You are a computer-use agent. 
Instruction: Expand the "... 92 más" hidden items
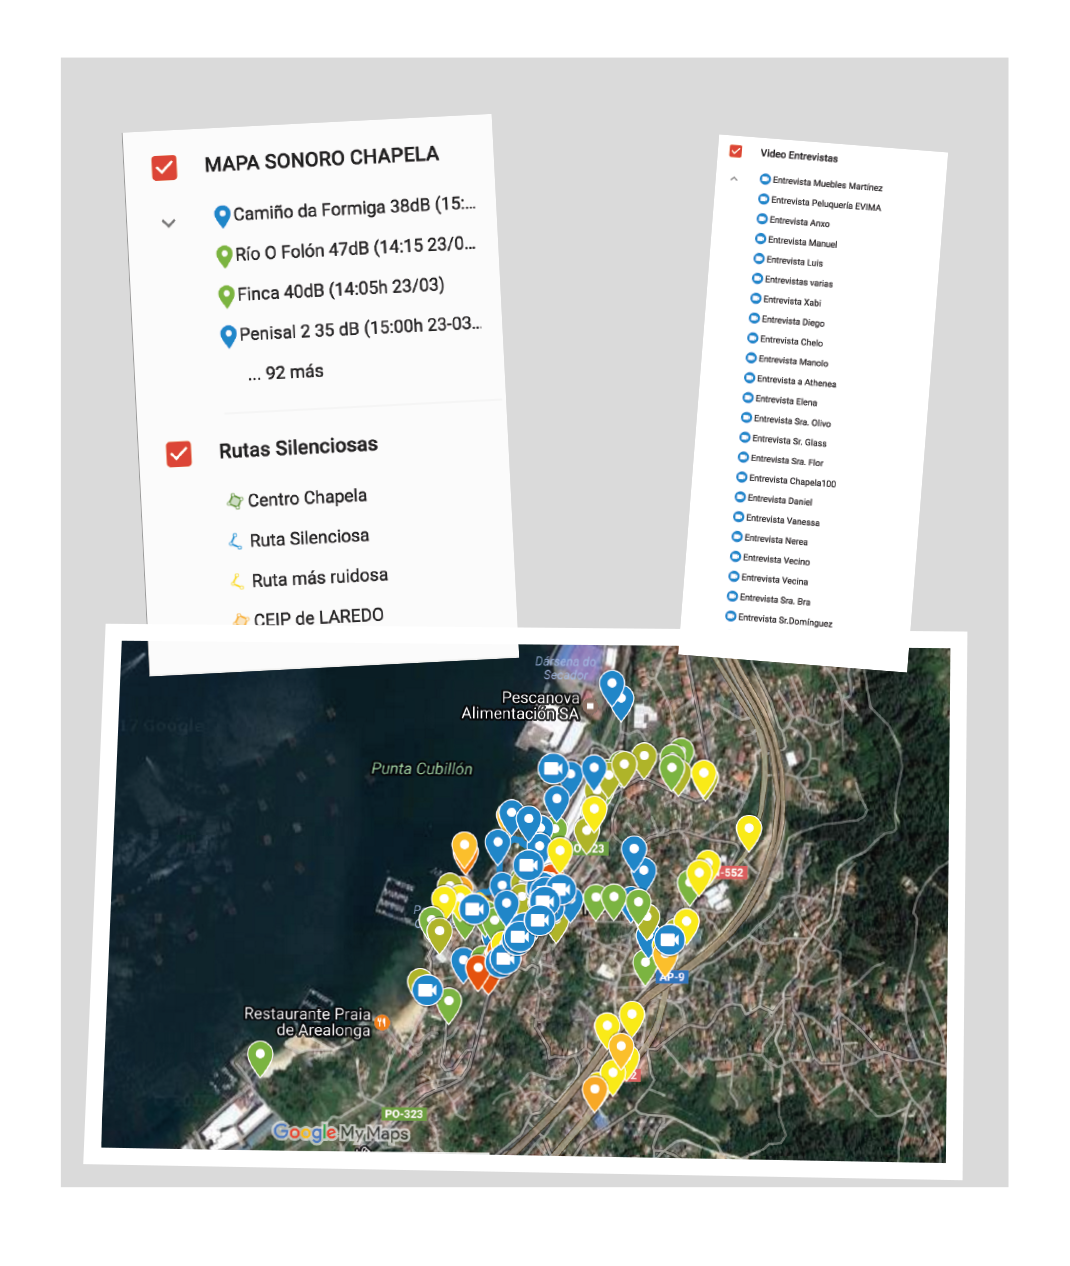(x=287, y=373)
